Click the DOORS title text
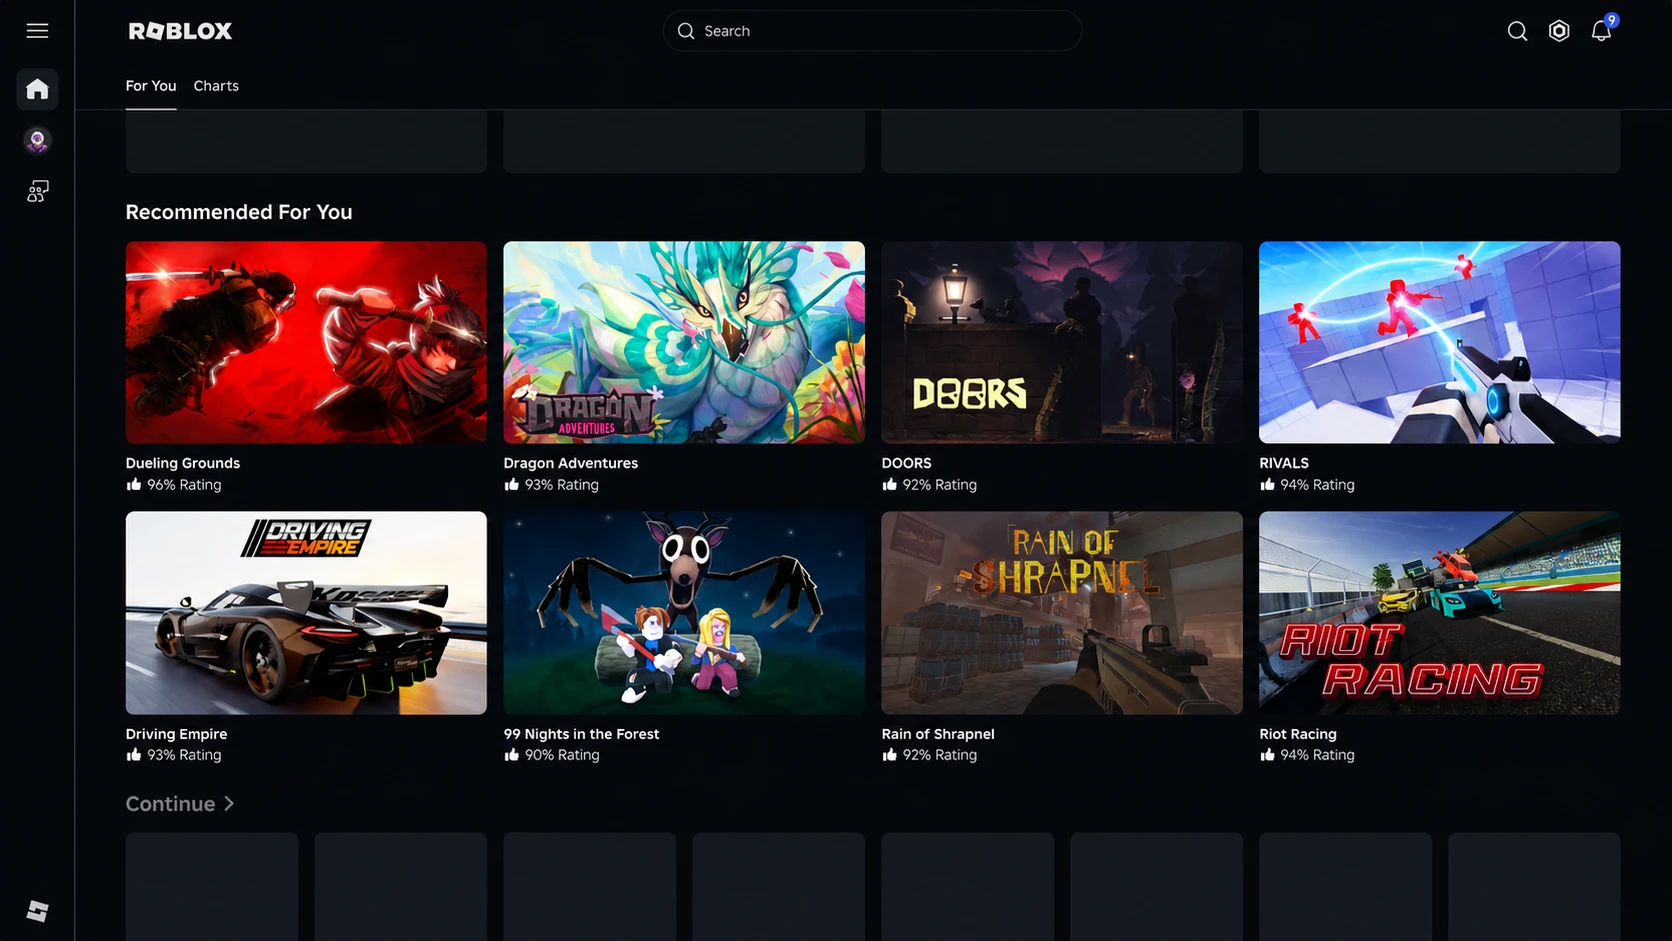The image size is (1672, 941). coord(906,463)
